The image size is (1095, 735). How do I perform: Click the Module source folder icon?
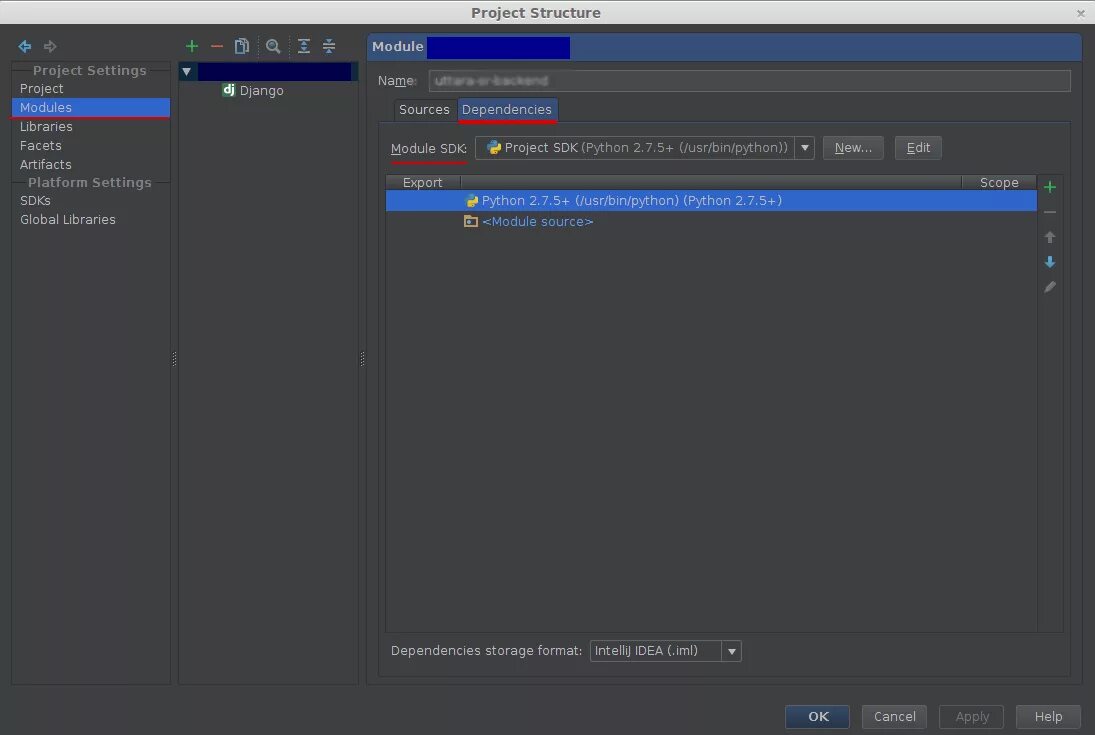[x=471, y=221]
